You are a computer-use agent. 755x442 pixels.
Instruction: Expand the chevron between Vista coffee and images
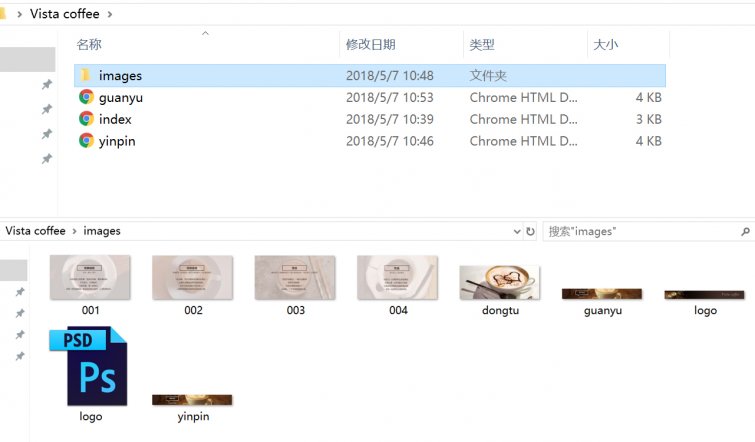tap(75, 231)
